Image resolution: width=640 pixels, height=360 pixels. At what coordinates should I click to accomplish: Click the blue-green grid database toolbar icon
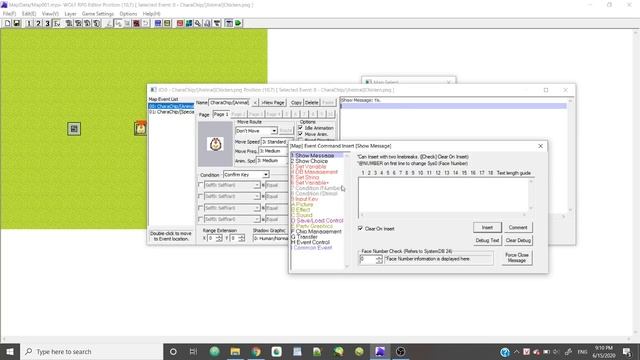[189, 23]
